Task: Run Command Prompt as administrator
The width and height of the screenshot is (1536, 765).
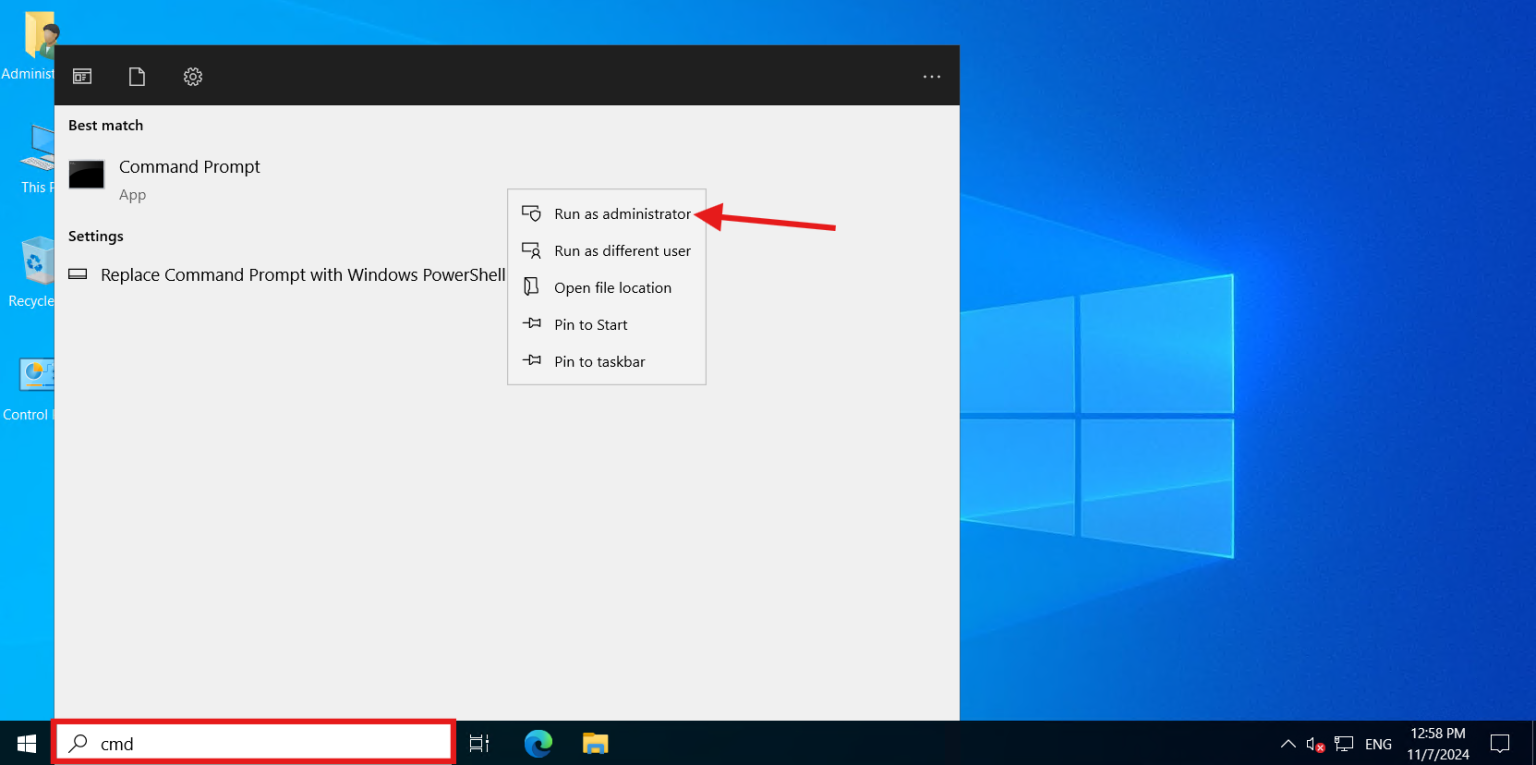Action: coord(622,213)
